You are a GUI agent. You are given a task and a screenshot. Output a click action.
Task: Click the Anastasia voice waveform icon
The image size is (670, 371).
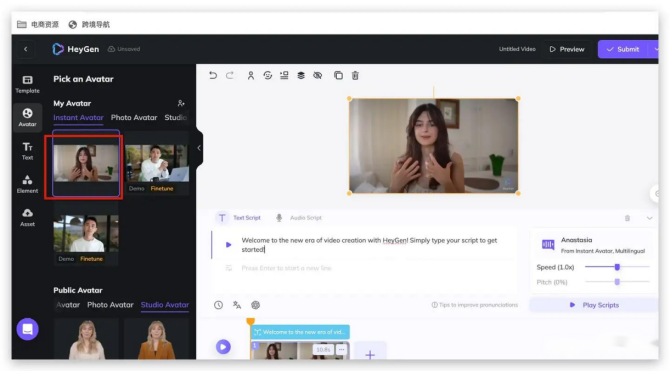click(548, 244)
